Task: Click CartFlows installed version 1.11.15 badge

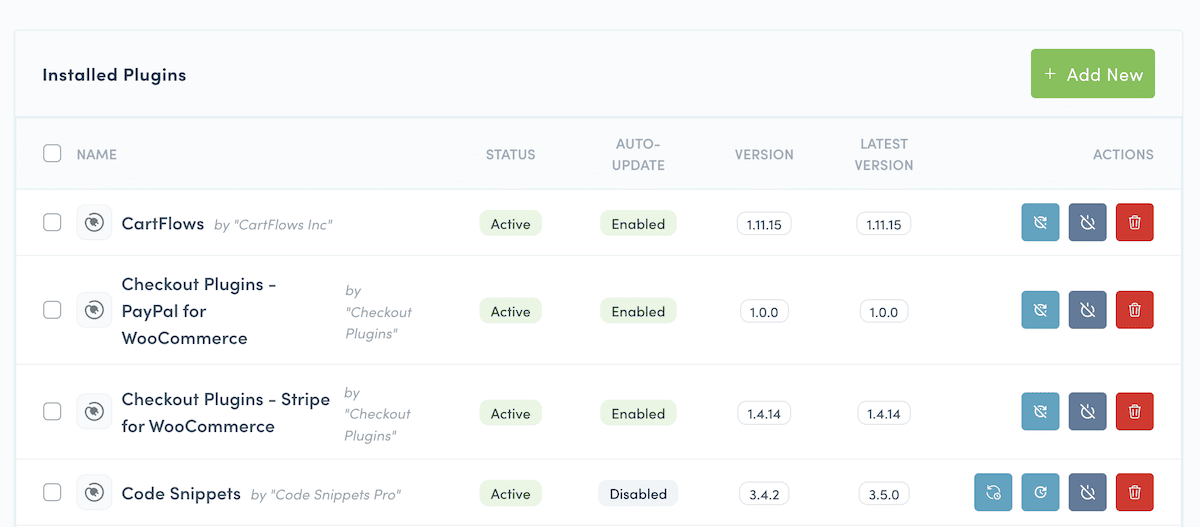Action: [764, 224]
